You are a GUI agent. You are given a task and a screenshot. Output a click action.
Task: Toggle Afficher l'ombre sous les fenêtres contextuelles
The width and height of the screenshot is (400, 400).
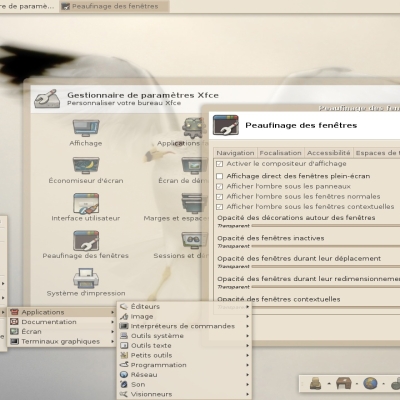pyautogui.click(x=219, y=207)
